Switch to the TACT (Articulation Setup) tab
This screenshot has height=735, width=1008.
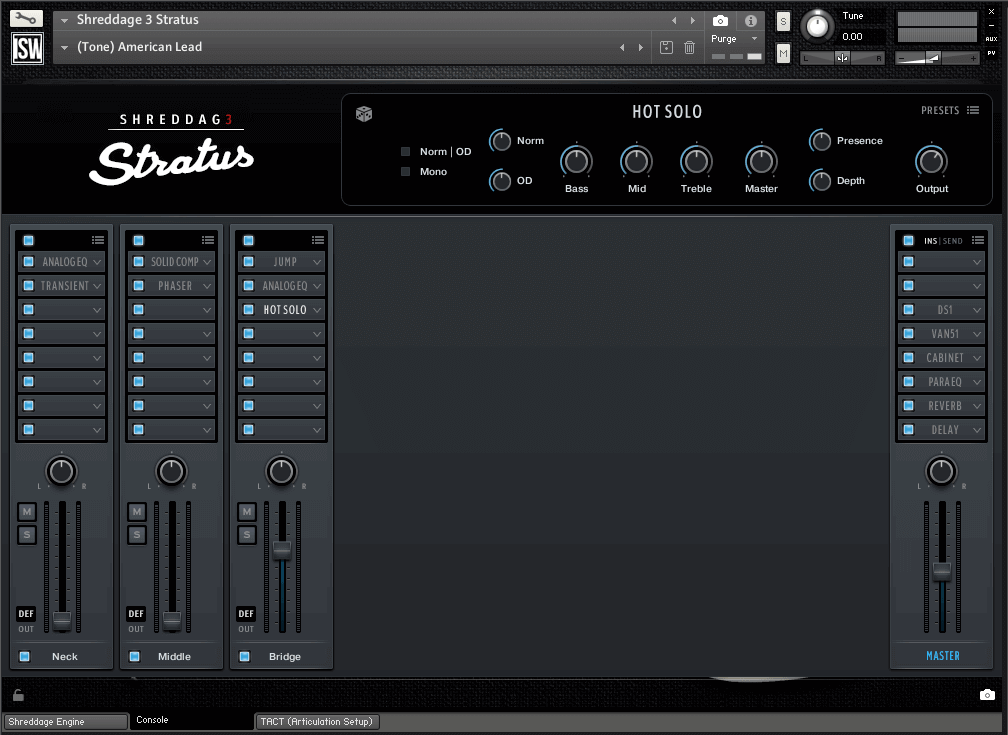click(x=317, y=721)
